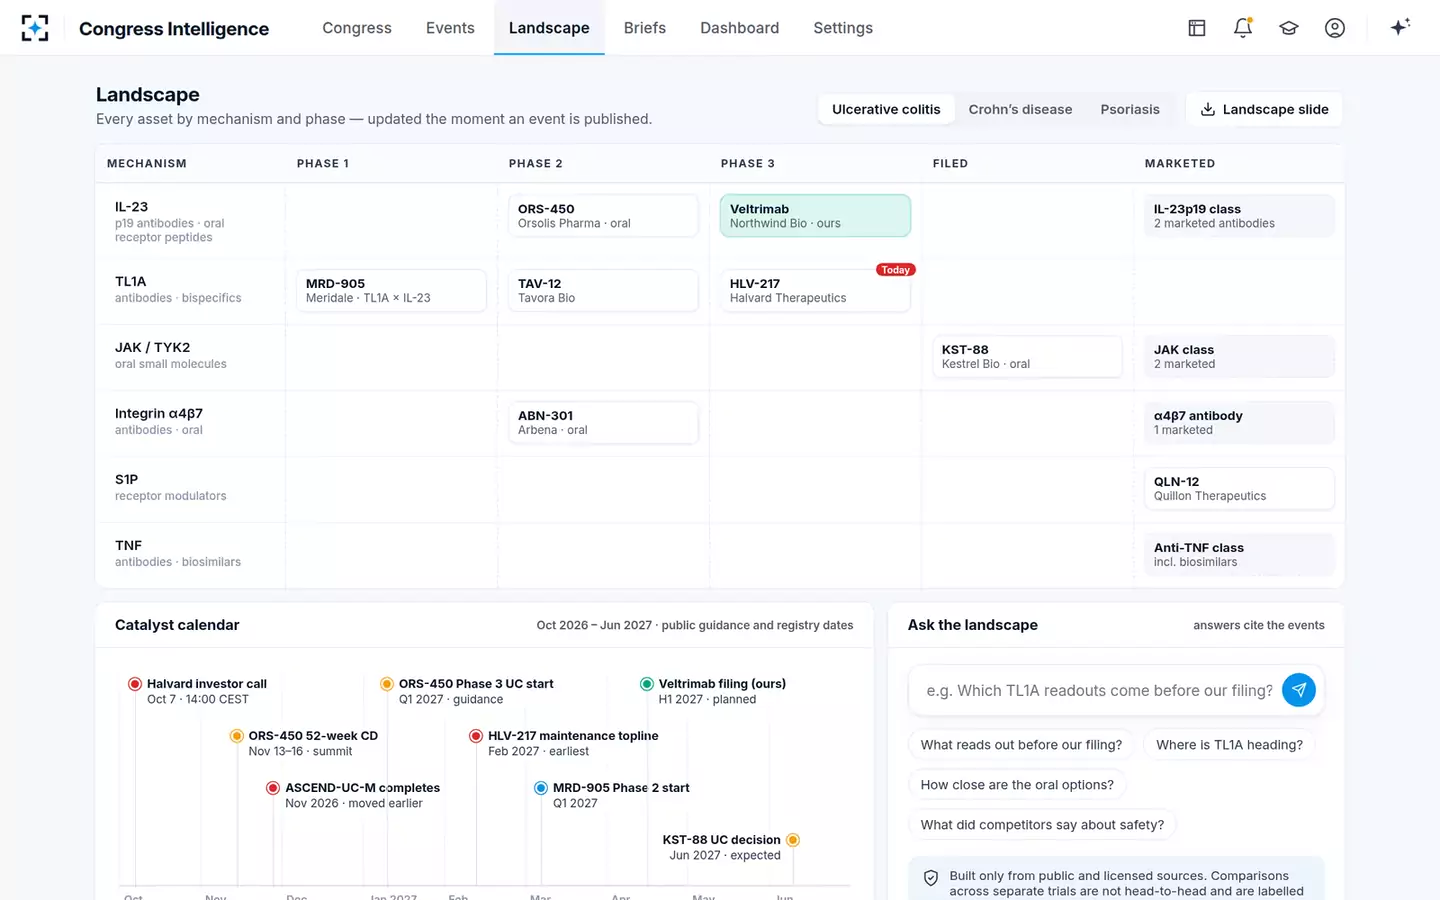Select the Landscape tab
Viewport: 1440px width, 900px height.
pyautogui.click(x=549, y=28)
